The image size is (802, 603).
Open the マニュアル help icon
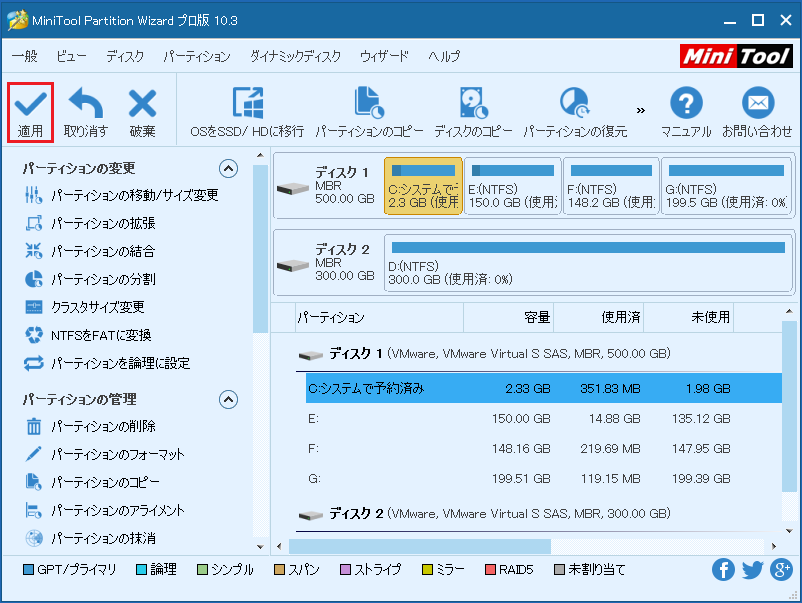click(686, 103)
